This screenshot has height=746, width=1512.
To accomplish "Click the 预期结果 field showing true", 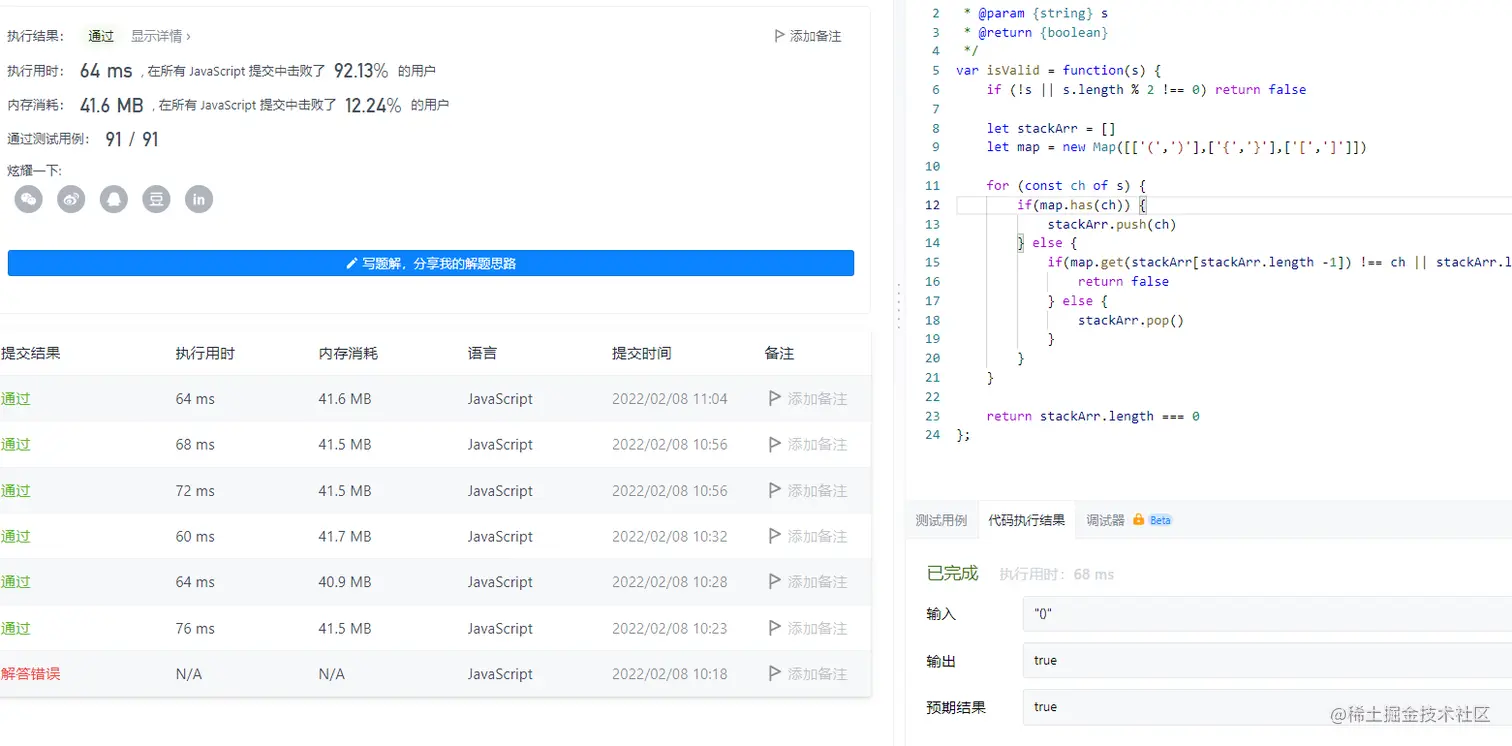I will coord(1267,707).
